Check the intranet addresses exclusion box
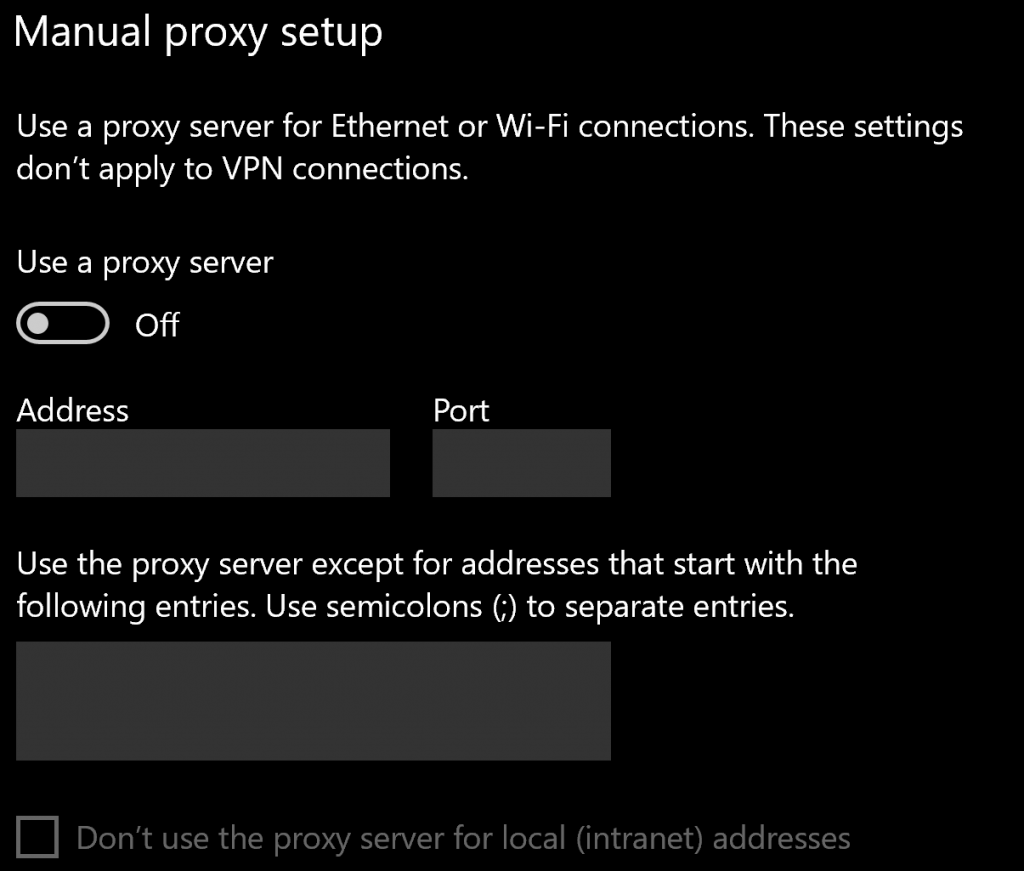The height and width of the screenshot is (871, 1024). pos(37,838)
